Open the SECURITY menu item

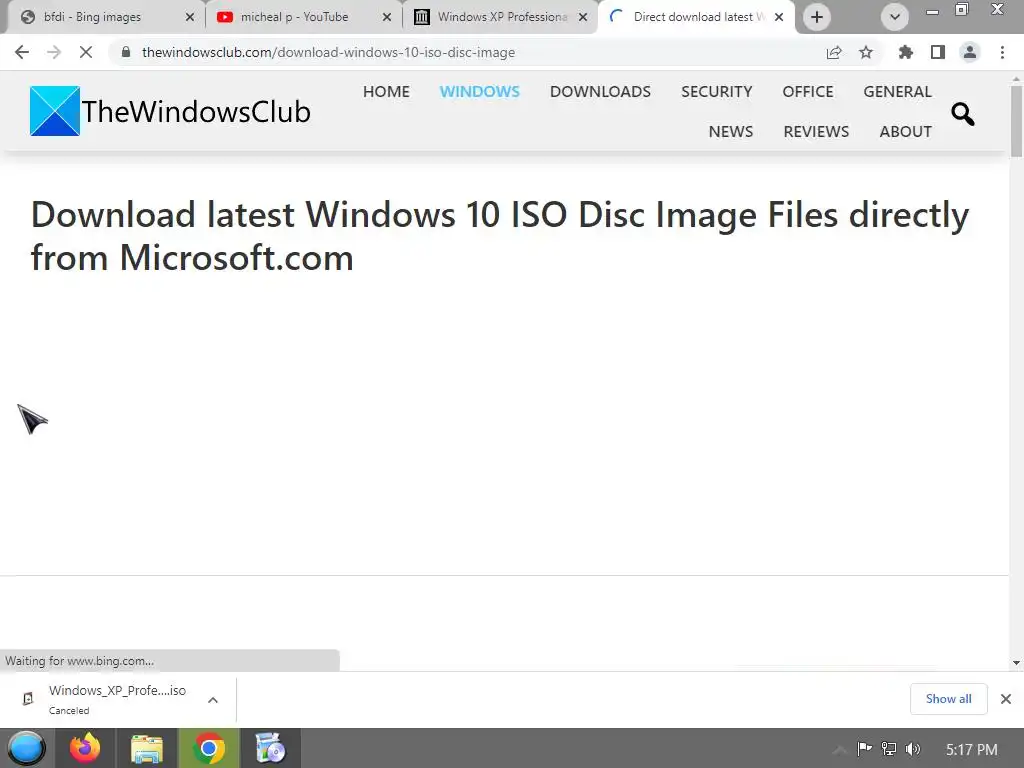click(x=716, y=91)
